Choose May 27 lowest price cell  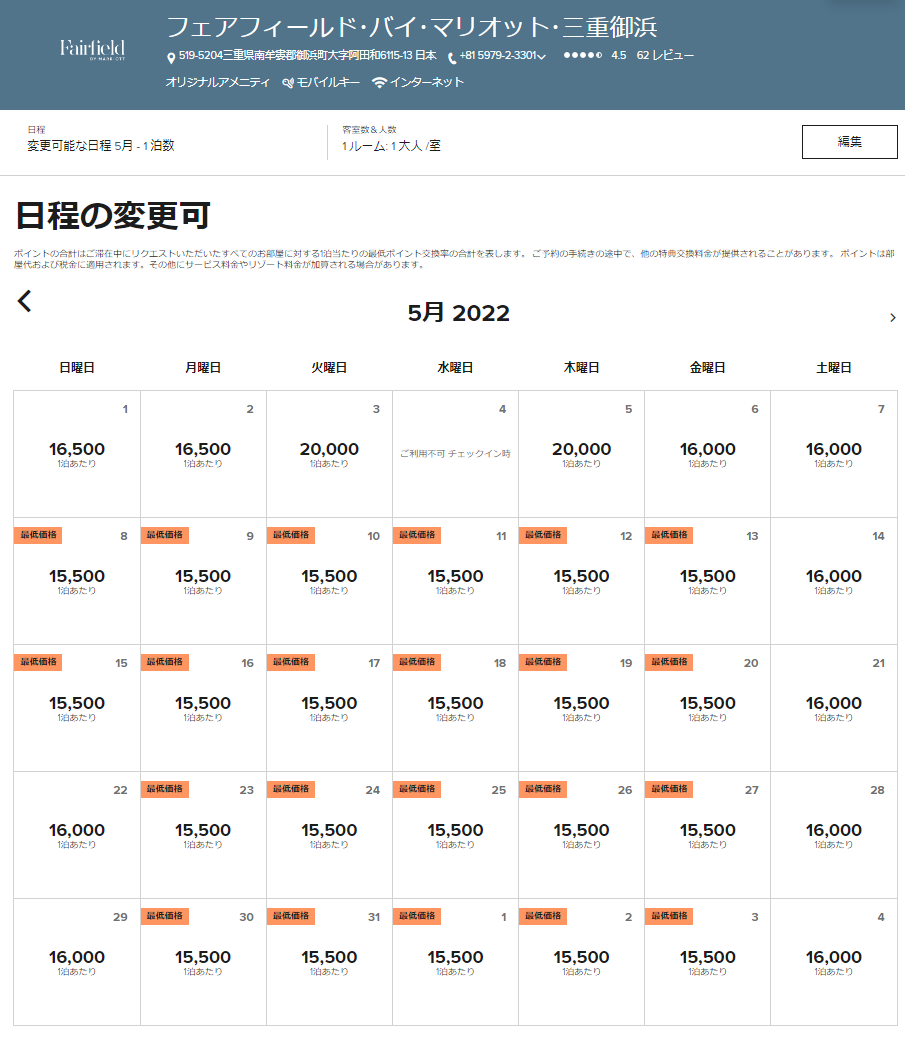point(707,835)
